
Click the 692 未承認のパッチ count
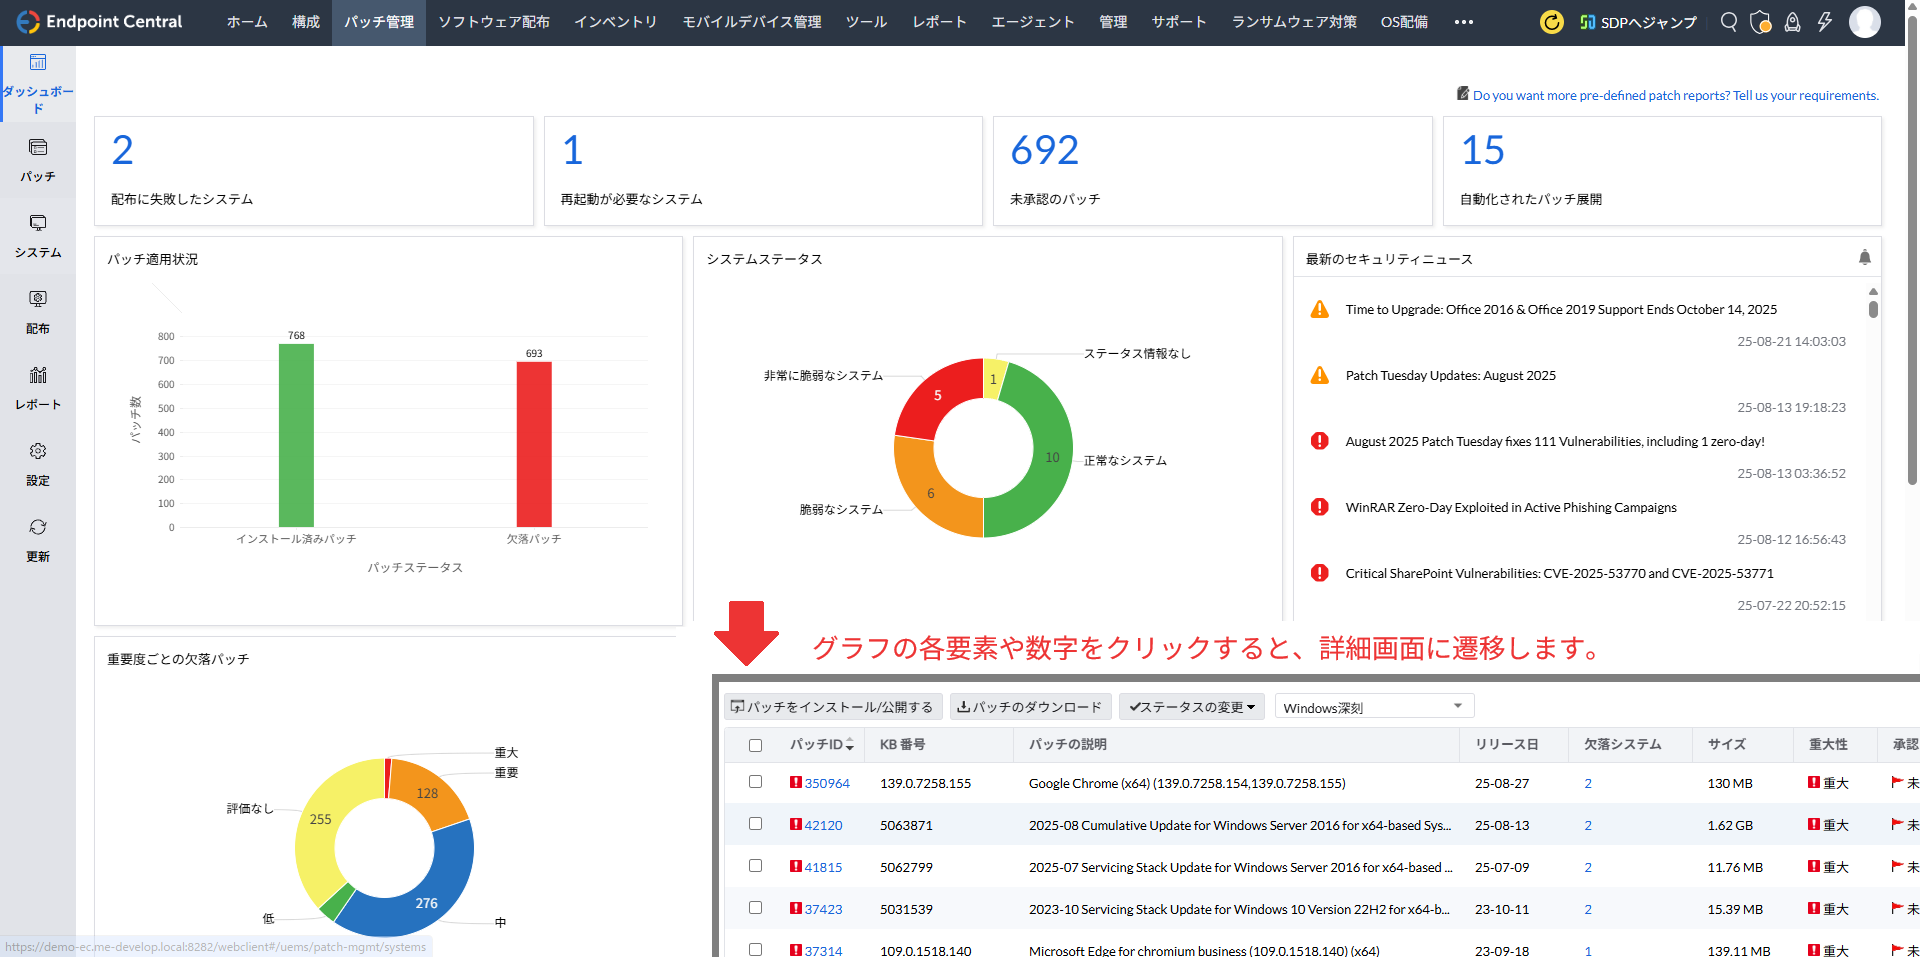point(1044,151)
